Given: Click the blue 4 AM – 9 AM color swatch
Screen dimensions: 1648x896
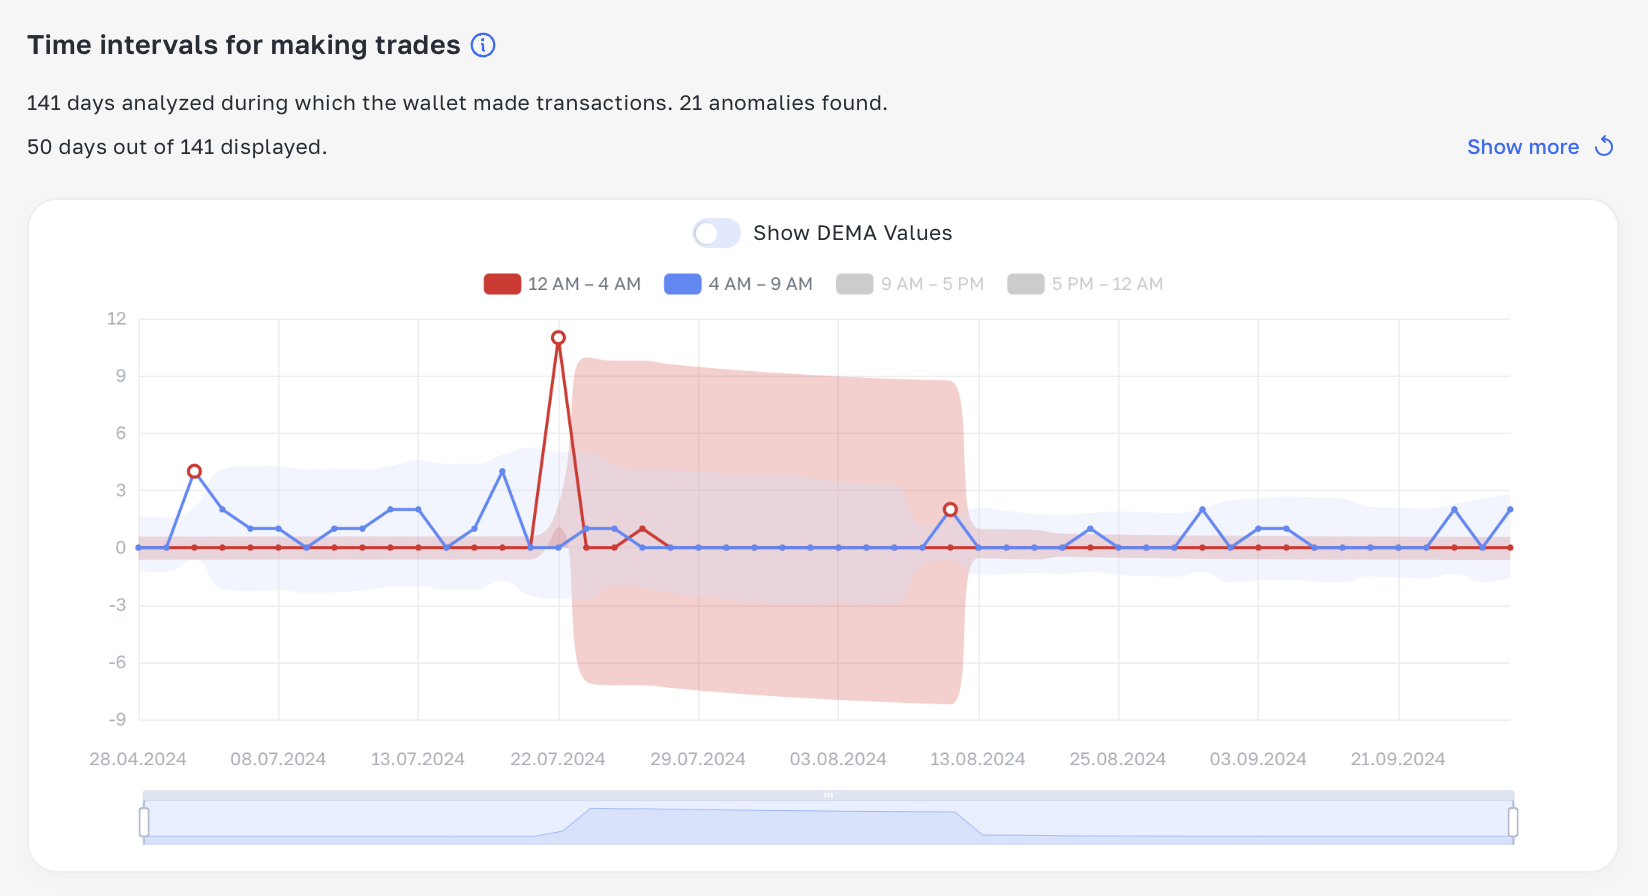Looking at the screenshot, I should [x=683, y=284].
